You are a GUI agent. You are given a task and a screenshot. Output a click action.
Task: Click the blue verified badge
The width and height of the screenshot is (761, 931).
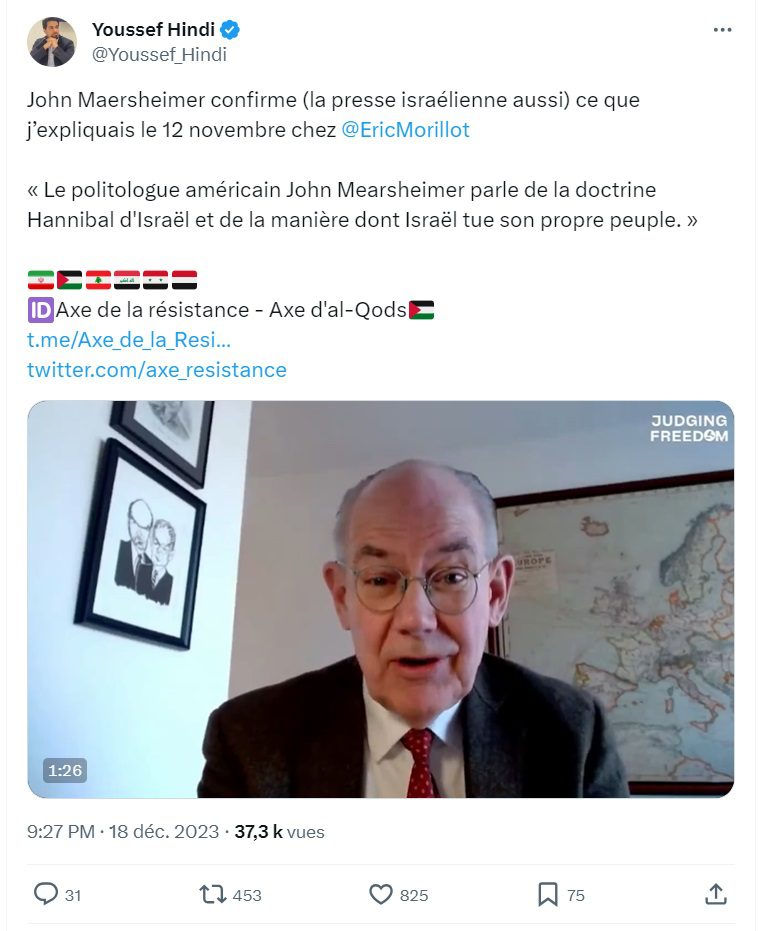pos(230,29)
